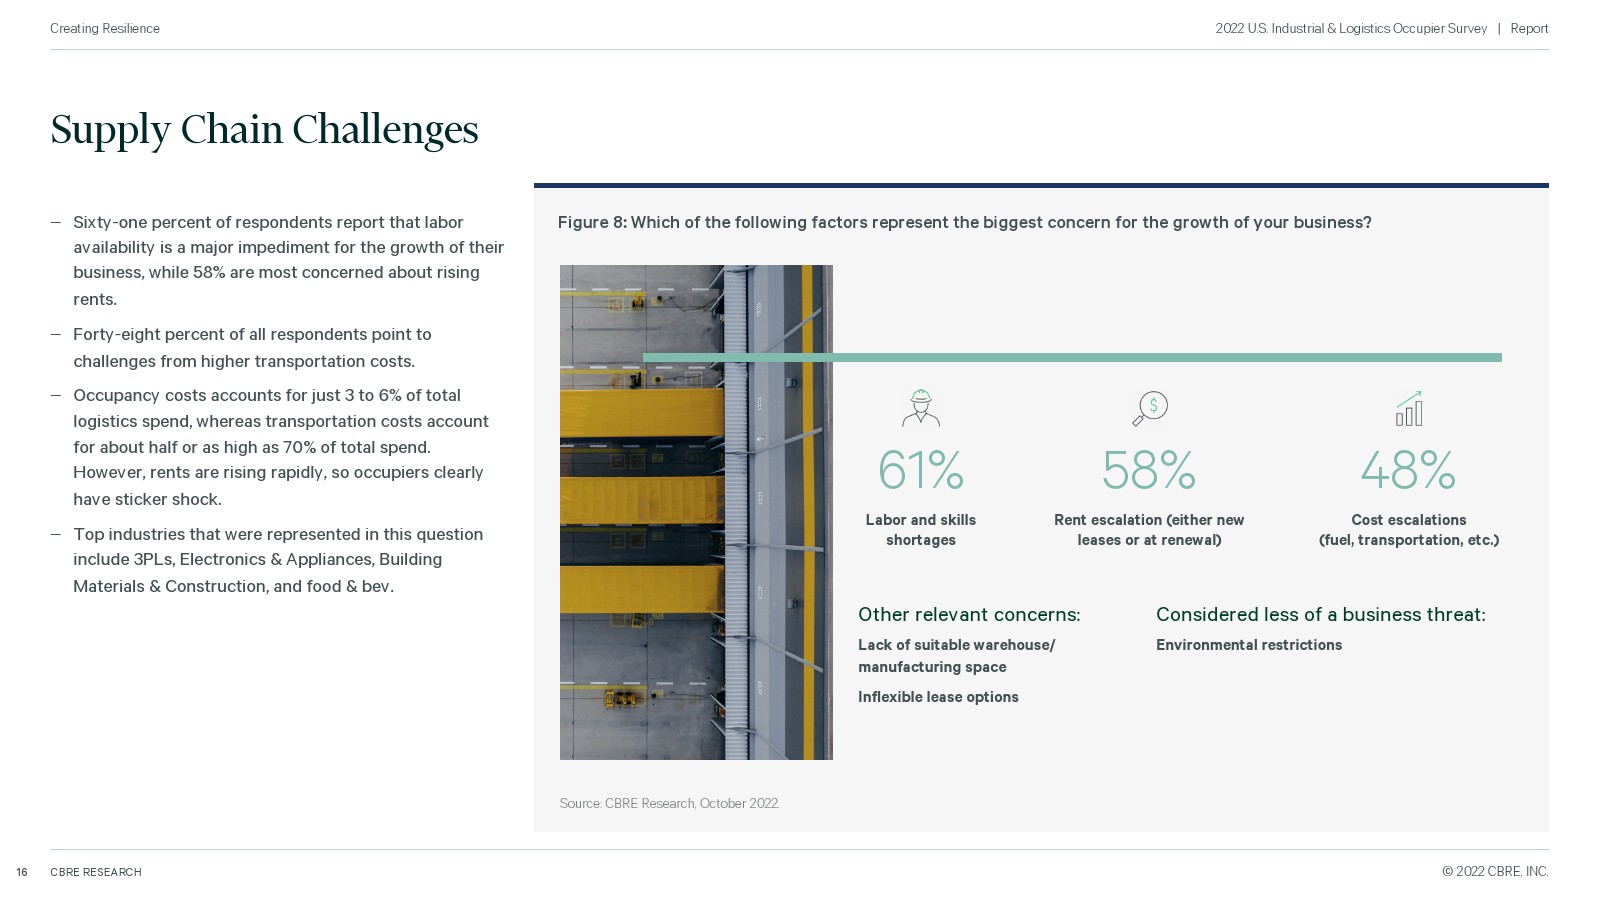1600x900 pixels.
Task: Click the aerial warehouse dock photo
Action: pyautogui.click(x=696, y=512)
